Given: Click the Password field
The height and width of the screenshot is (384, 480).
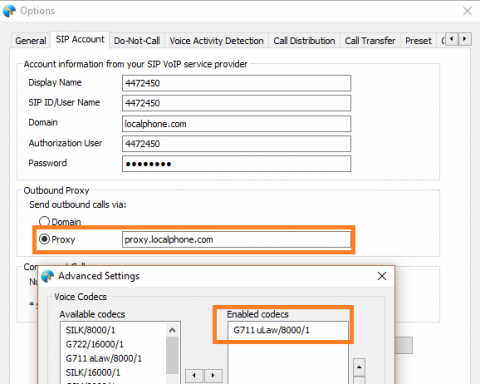Looking at the screenshot, I should (x=236, y=164).
